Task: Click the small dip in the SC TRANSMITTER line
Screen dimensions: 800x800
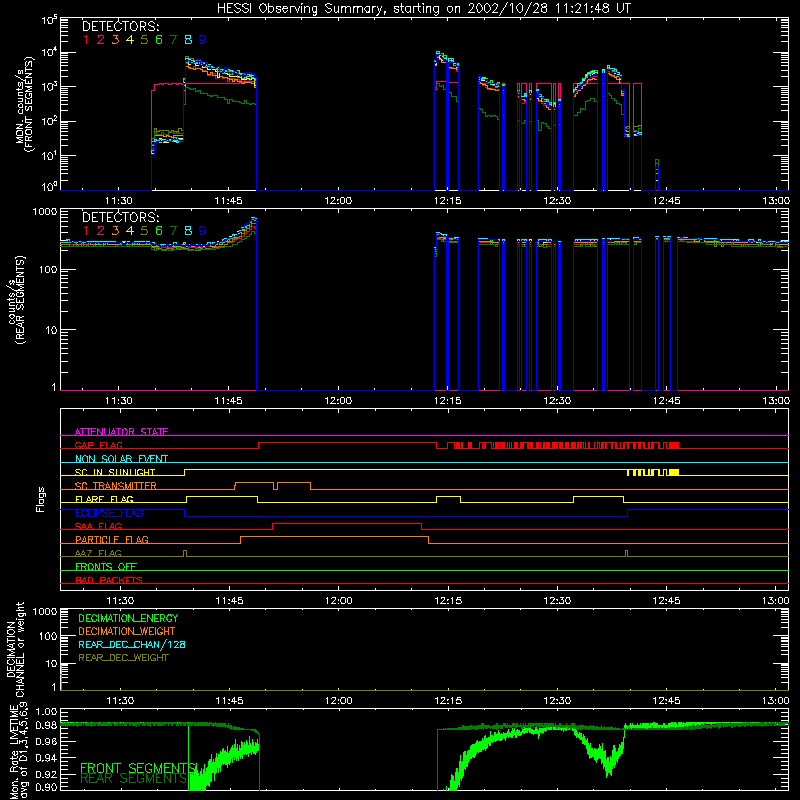Action: 276,486
